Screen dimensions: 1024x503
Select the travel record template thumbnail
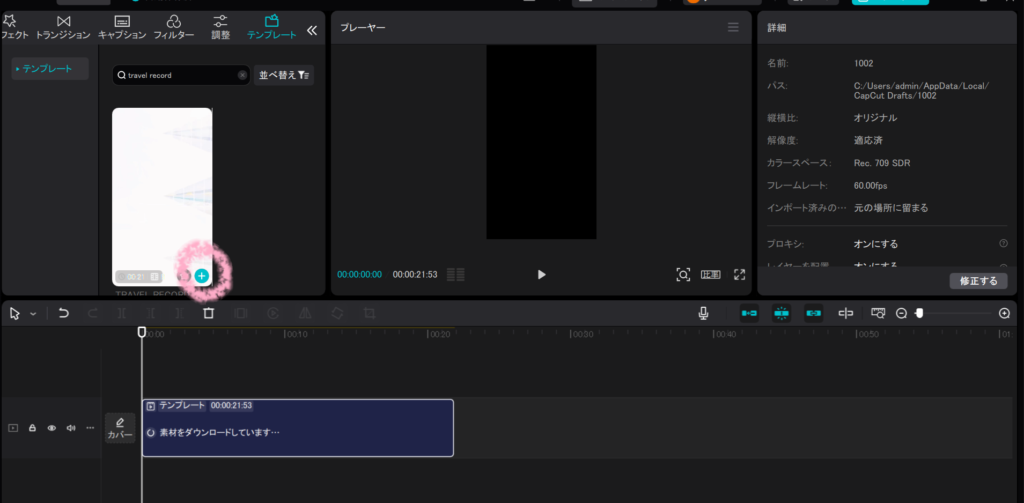(162, 196)
